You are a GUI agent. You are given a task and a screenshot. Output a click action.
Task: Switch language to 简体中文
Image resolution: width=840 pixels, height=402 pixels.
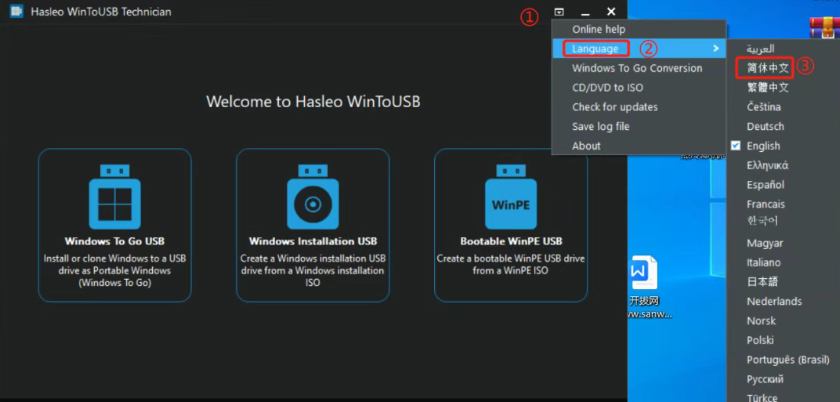tap(768, 68)
